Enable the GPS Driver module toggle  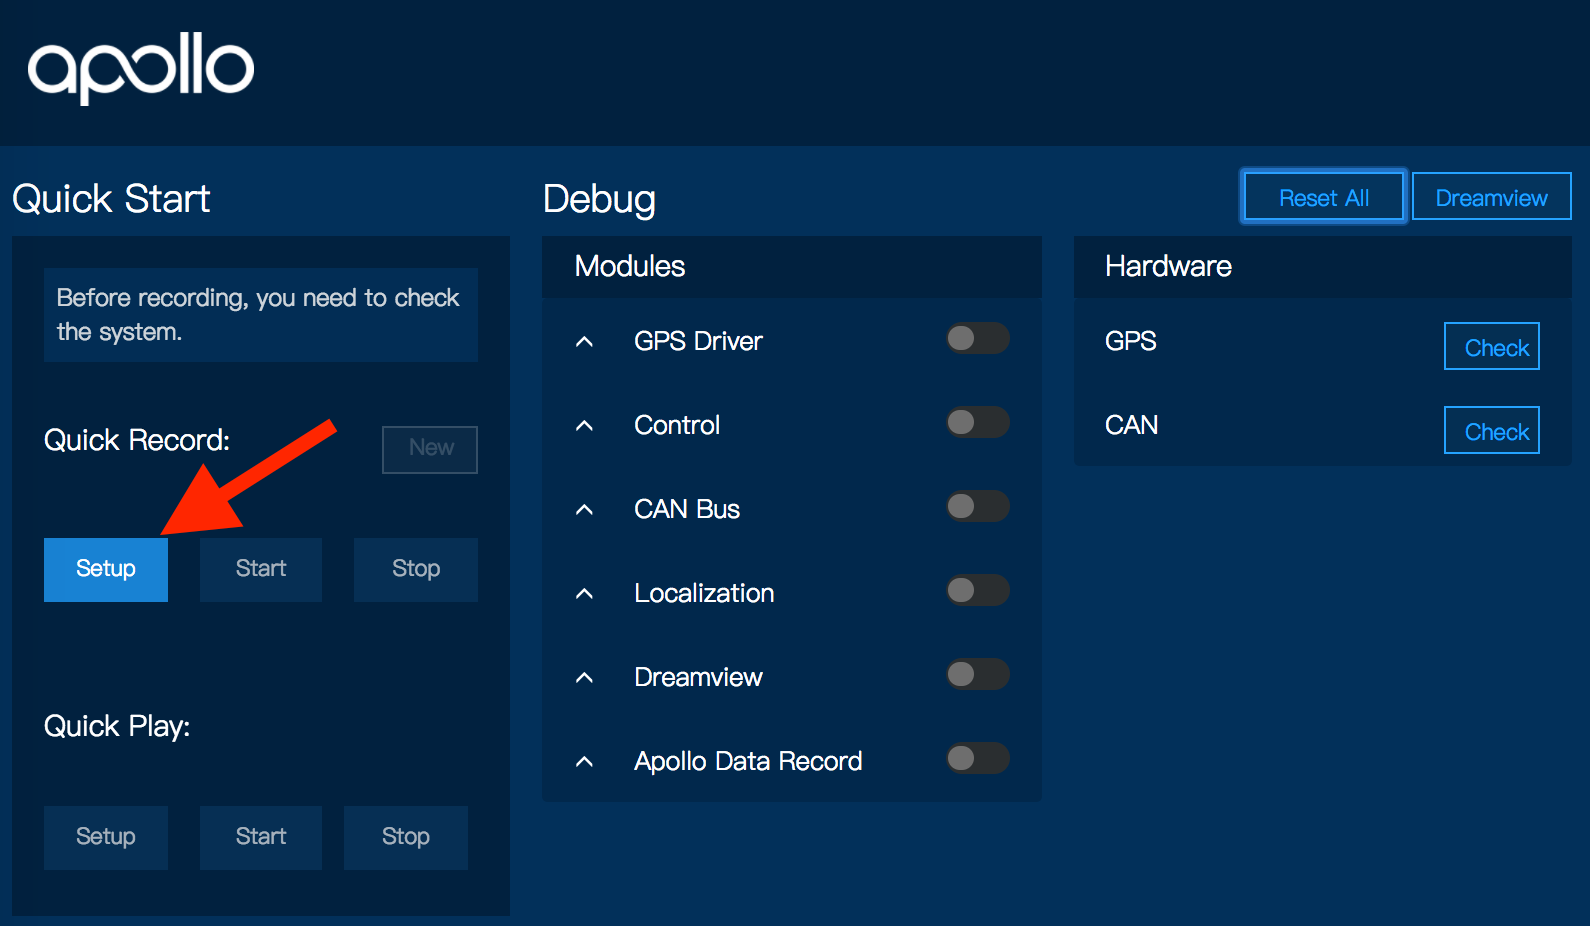coord(977,338)
